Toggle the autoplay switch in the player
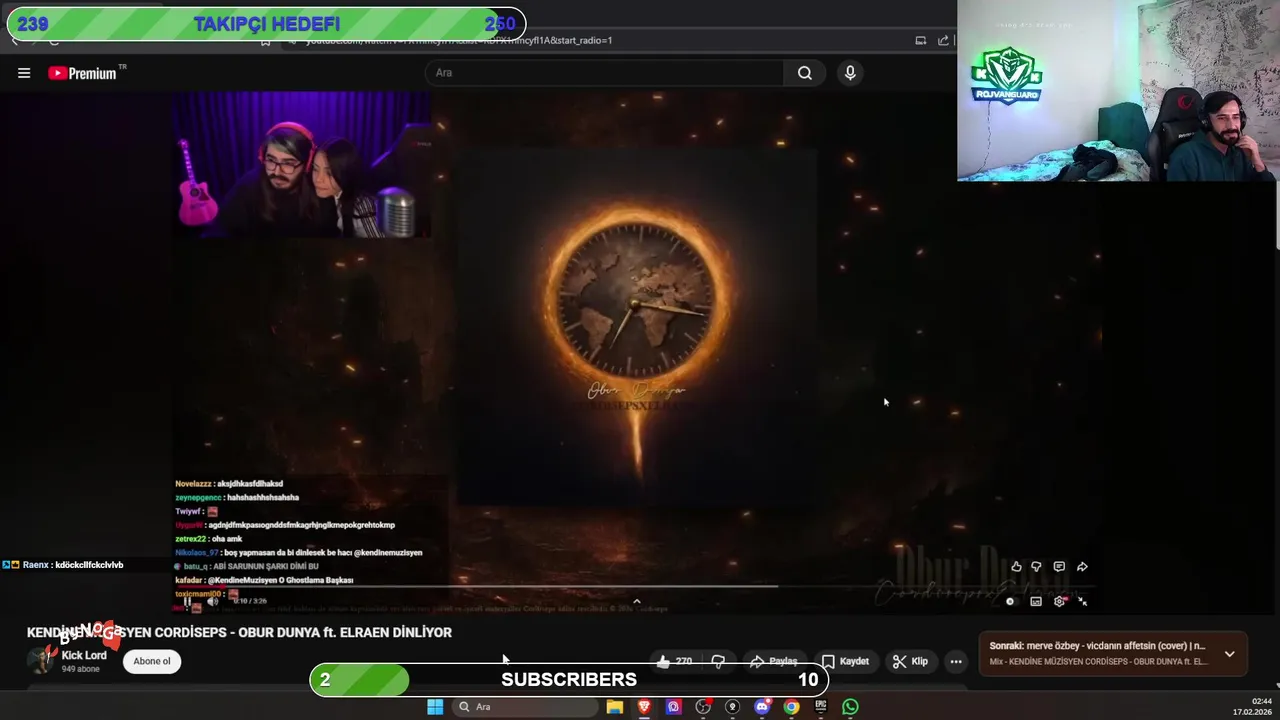The width and height of the screenshot is (1280, 720). [1010, 601]
